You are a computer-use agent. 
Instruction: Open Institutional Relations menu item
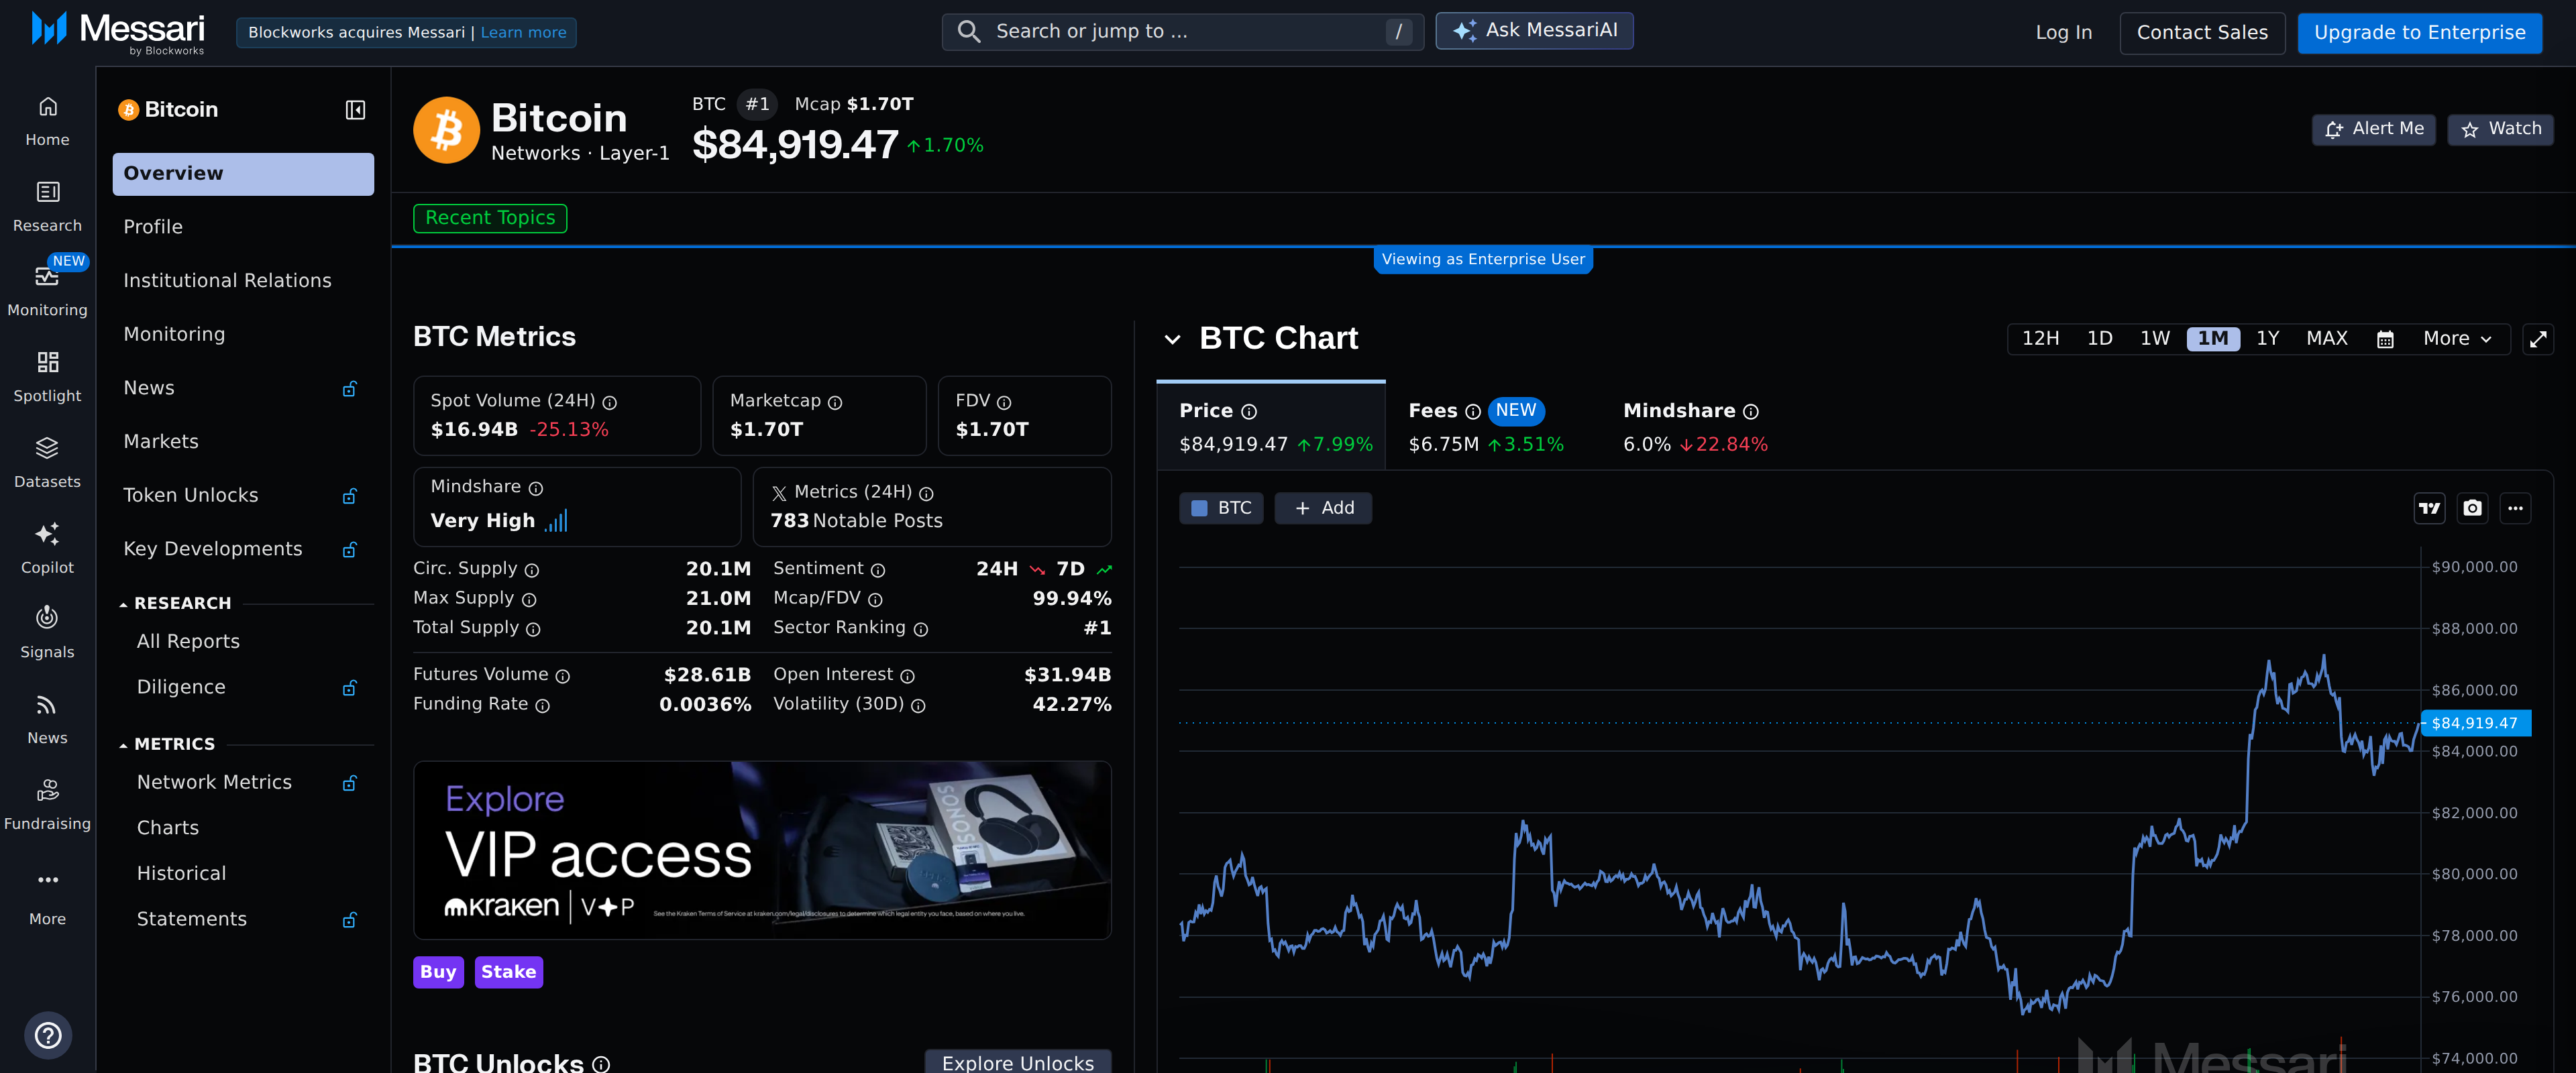tap(243, 281)
